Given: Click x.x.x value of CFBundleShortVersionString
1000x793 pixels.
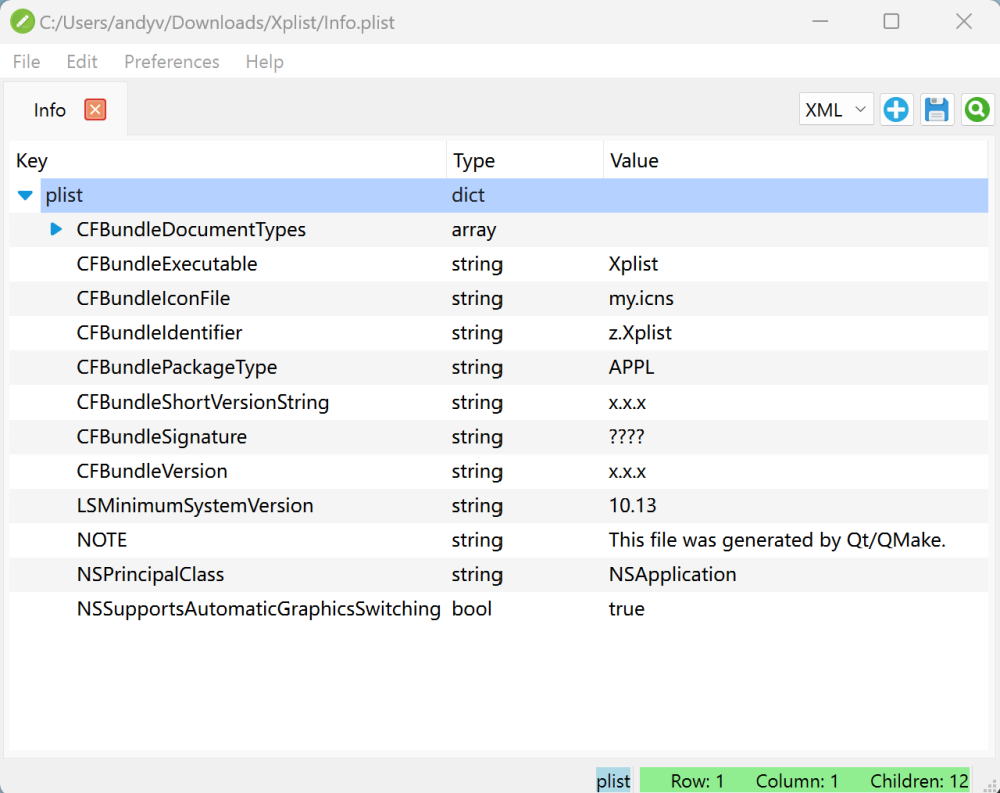Looking at the screenshot, I should [627, 403].
